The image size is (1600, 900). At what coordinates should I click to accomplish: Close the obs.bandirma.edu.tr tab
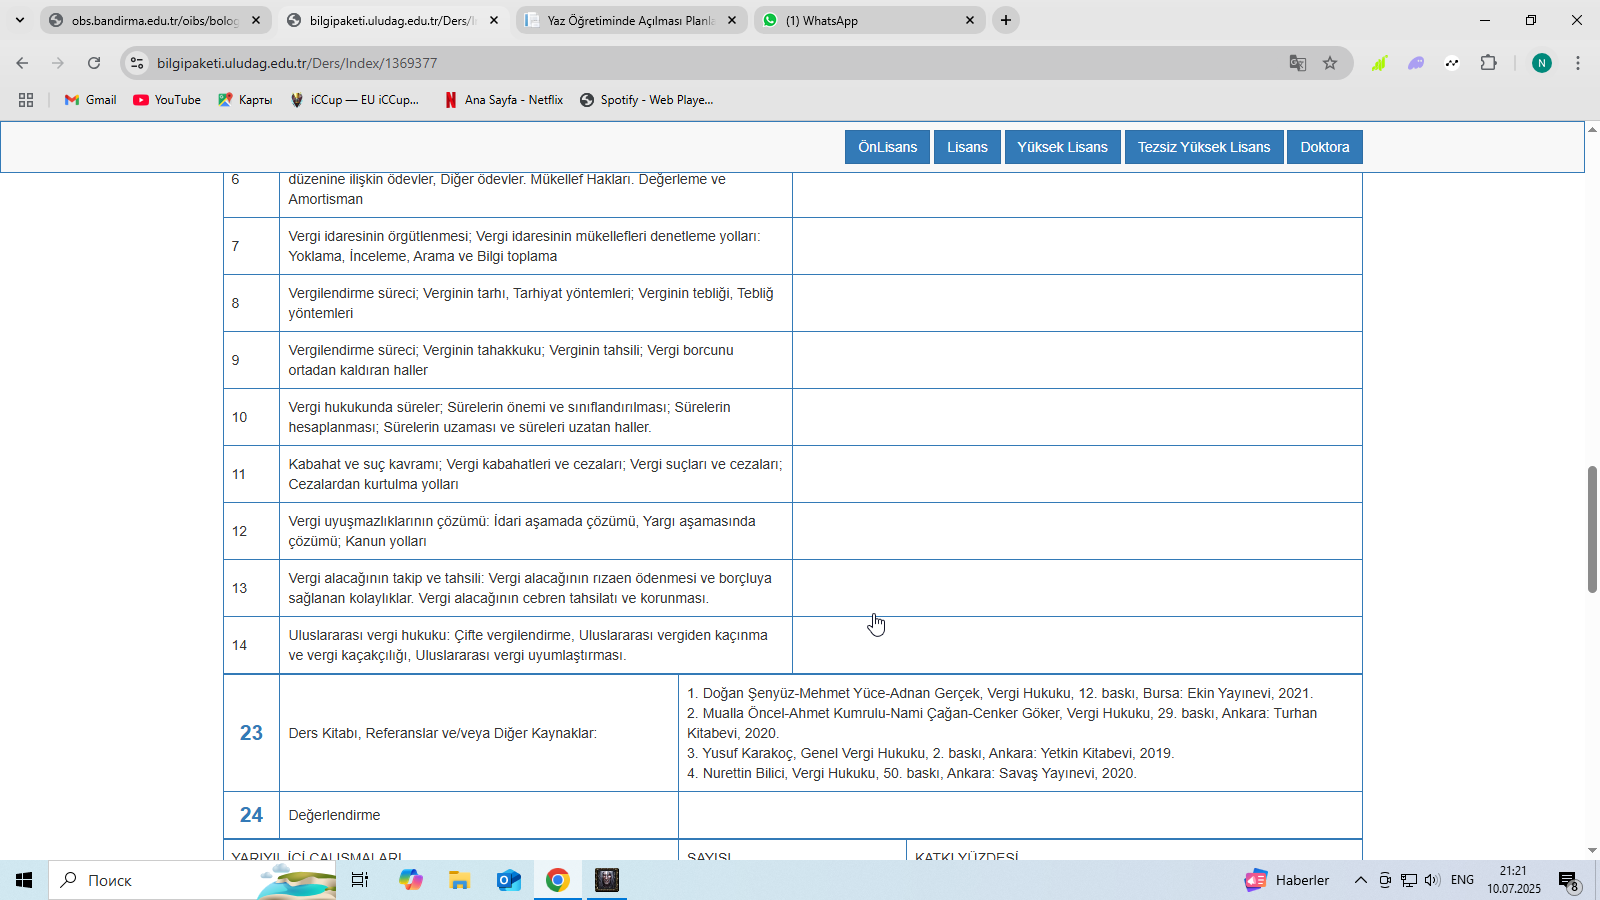point(256,20)
